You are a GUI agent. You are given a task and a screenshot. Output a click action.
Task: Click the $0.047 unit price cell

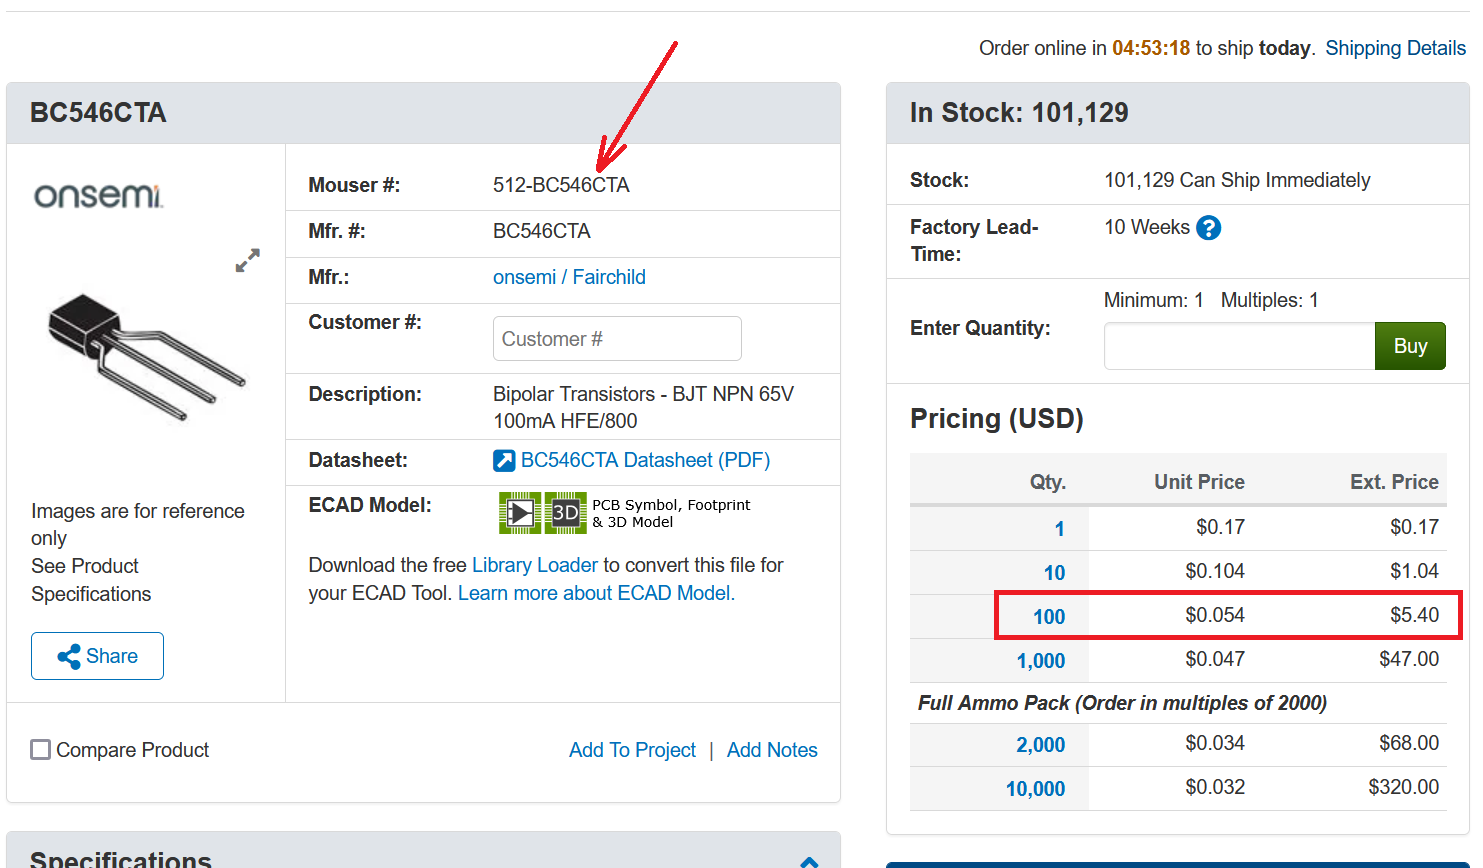(x=1215, y=659)
